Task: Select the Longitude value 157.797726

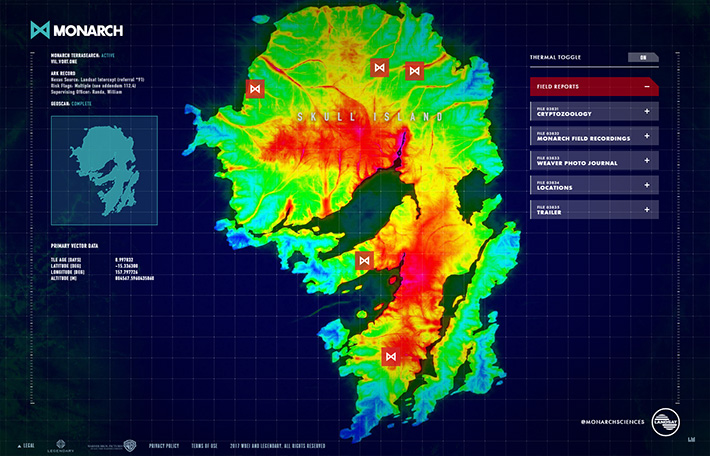Action: (126, 272)
